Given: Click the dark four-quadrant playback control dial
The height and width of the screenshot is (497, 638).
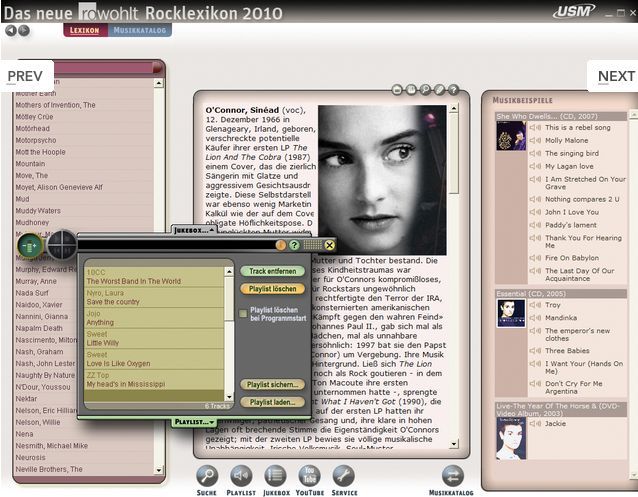Looking at the screenshot, I should tap(61, 245).
